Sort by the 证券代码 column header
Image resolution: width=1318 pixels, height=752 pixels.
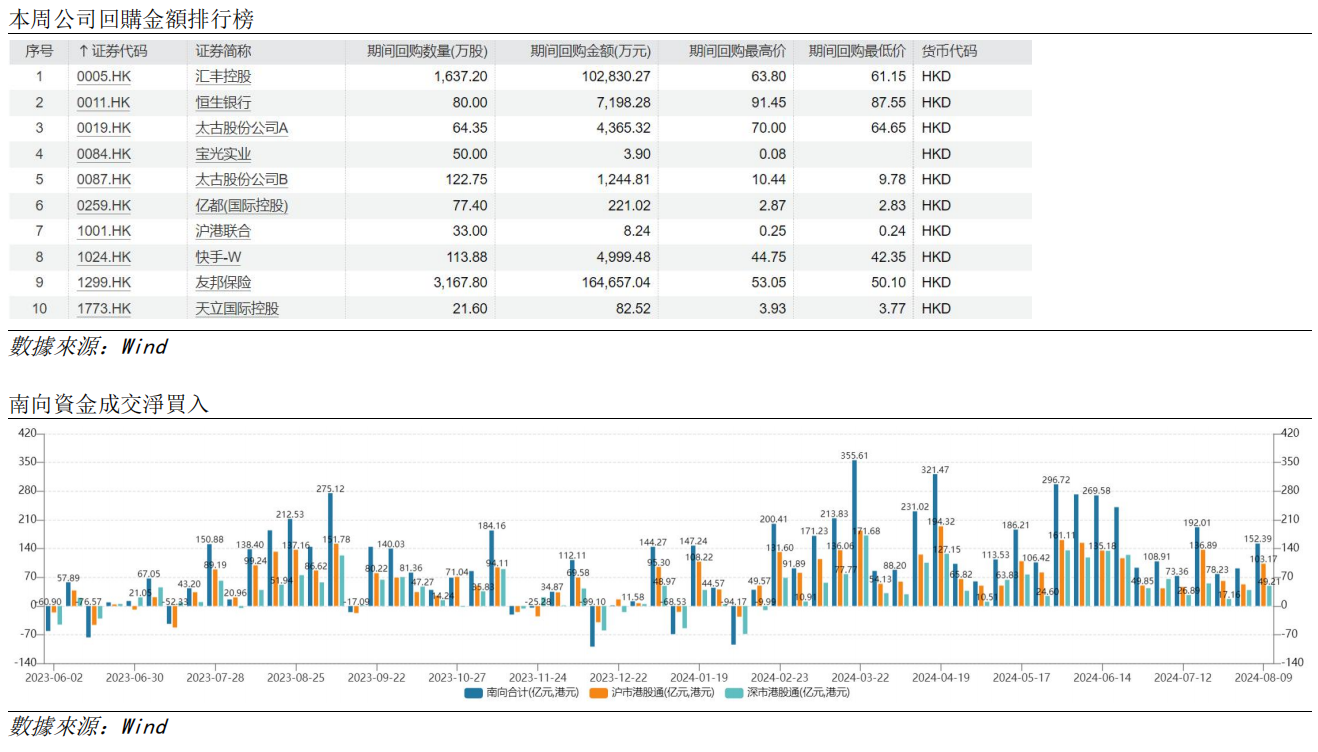(x=112, y=51)
